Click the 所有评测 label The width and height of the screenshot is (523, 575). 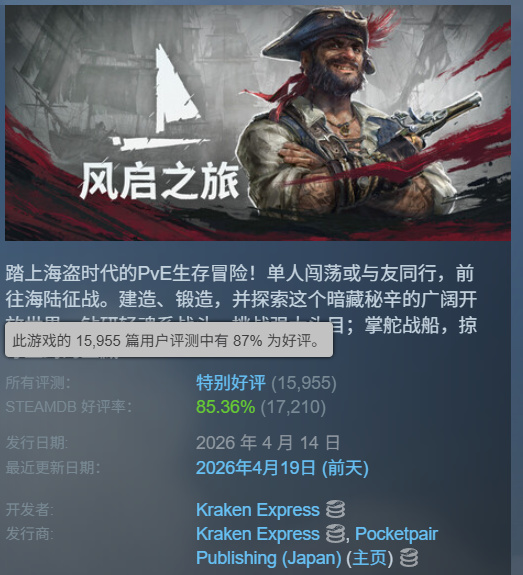point(38,383)
